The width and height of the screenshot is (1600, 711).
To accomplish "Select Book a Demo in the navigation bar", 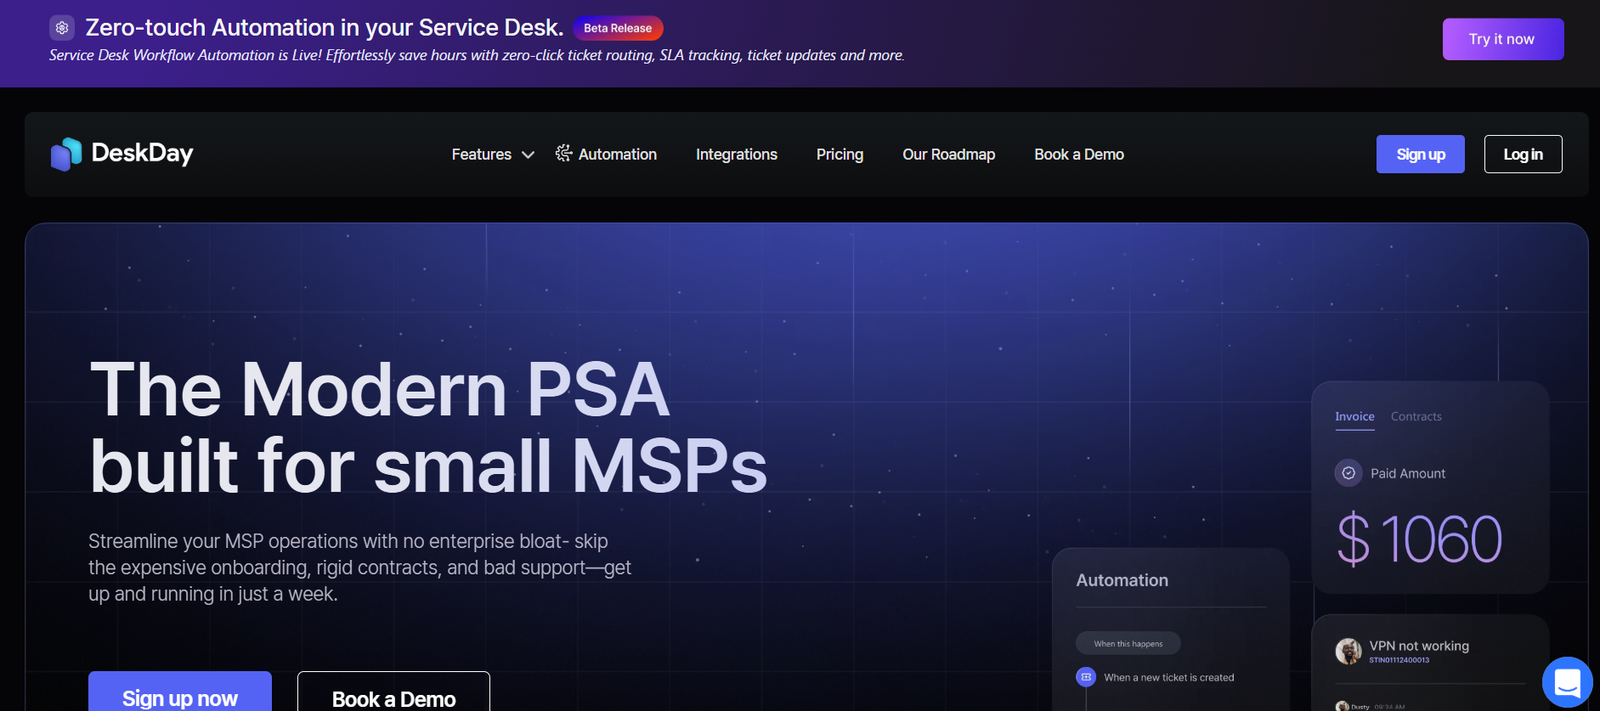I will click(x=1078, y=154).
